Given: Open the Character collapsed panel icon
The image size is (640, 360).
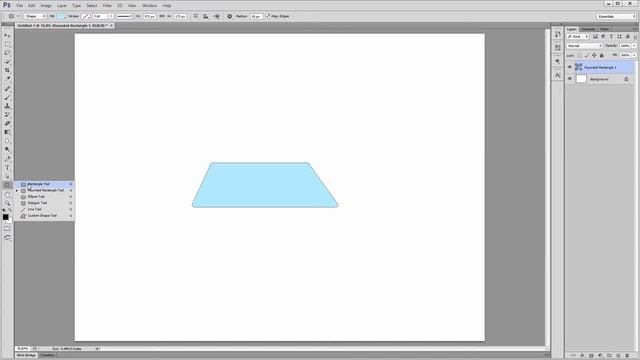Looking at the screenshot, I should (558, 75).
